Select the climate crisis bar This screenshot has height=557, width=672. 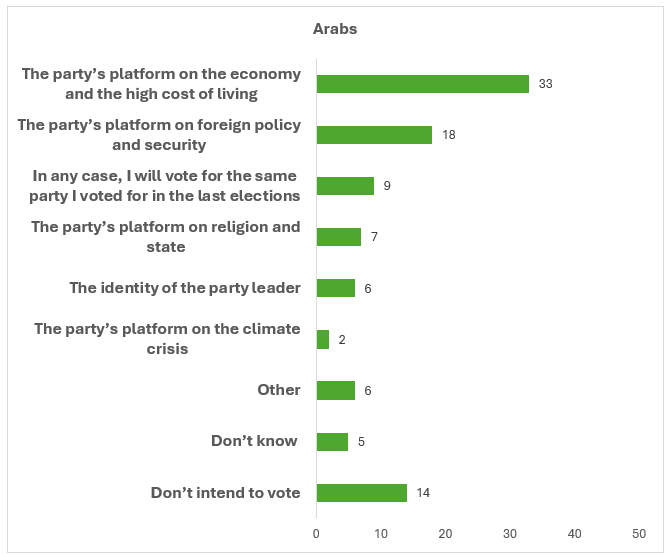323,340
